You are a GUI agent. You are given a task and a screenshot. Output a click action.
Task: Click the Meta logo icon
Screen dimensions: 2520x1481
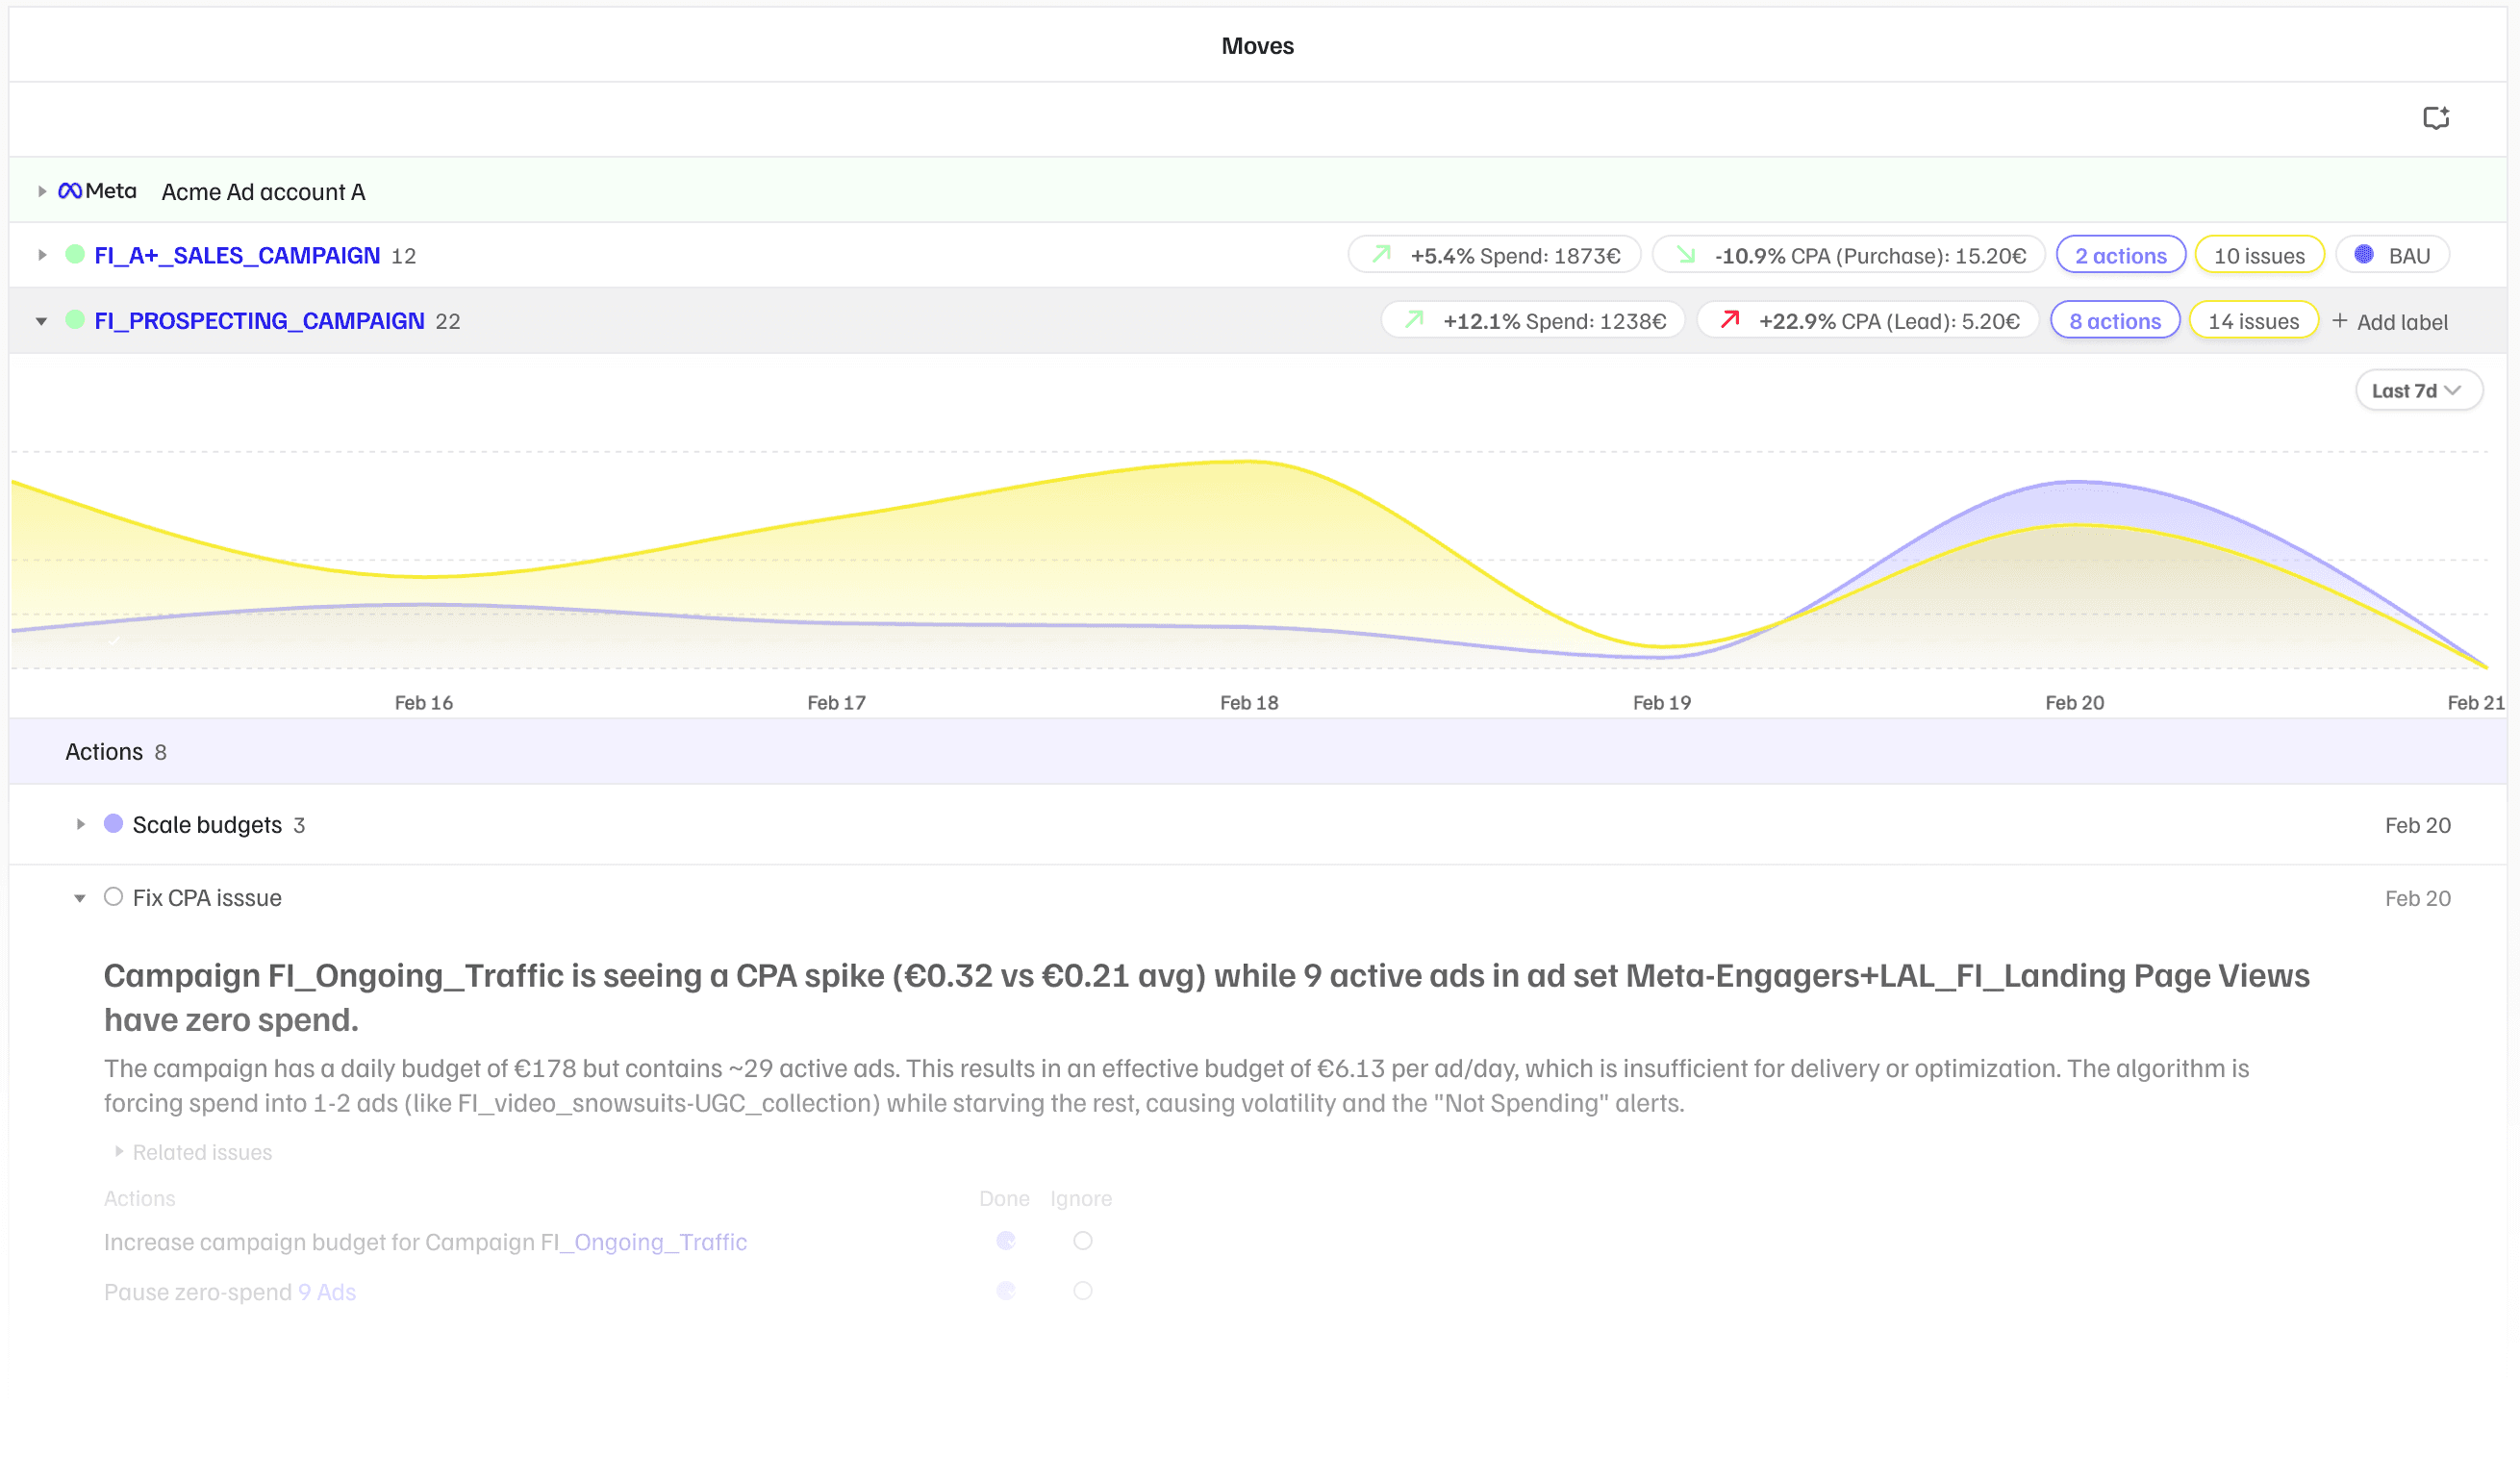(70, 191)
